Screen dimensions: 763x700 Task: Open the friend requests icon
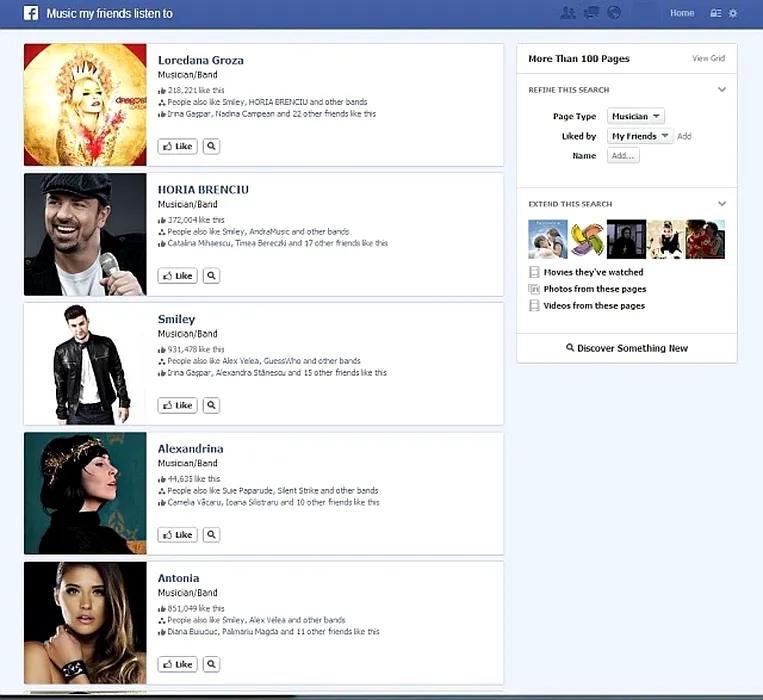pyautogui.click(x=568, y=13)
